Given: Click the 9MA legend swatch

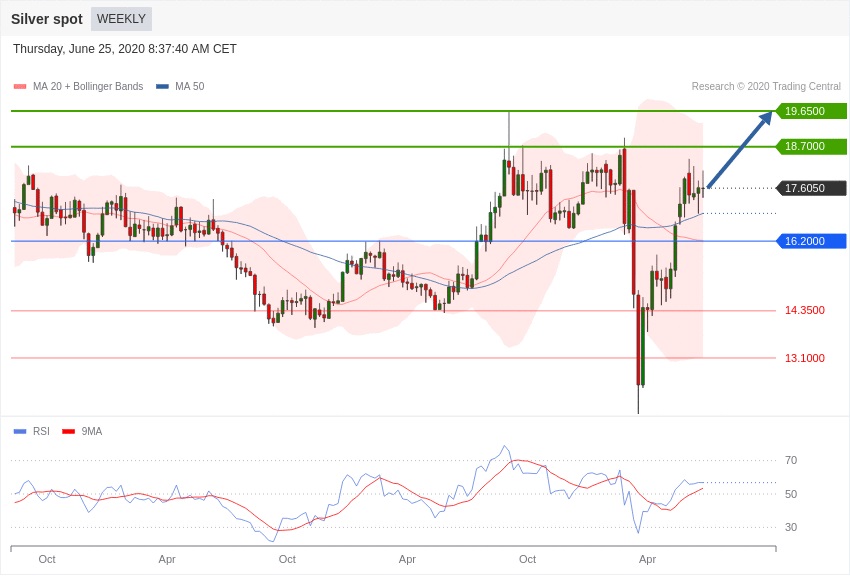Looking at the screenshot, I should tap(68, 432).
